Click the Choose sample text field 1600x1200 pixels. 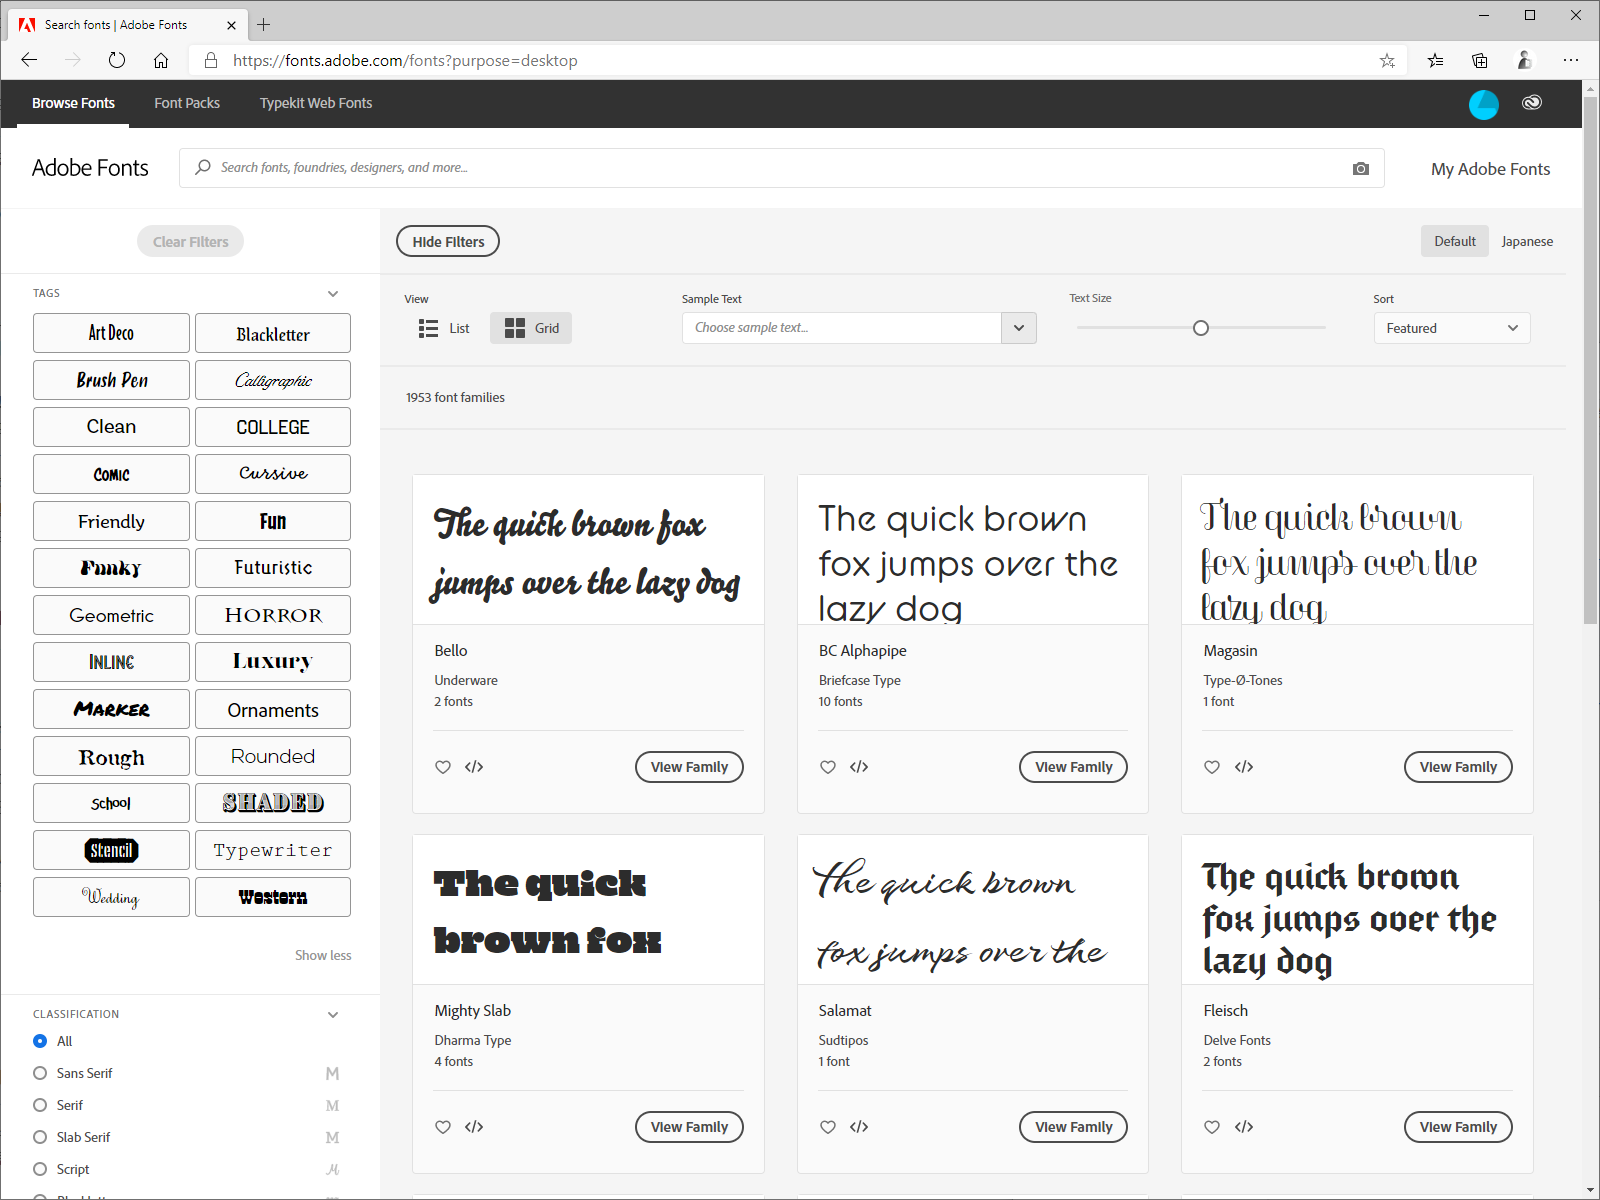click(x=842, y=328)
